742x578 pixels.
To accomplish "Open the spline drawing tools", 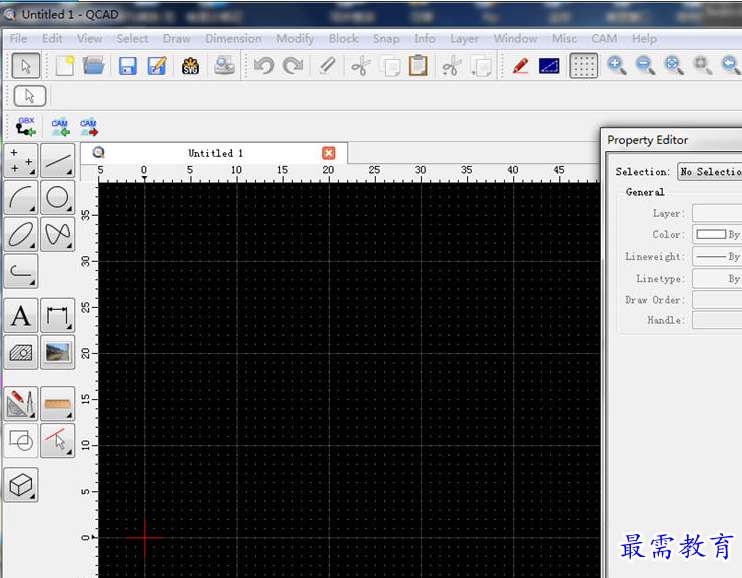I will click(58, 234).
